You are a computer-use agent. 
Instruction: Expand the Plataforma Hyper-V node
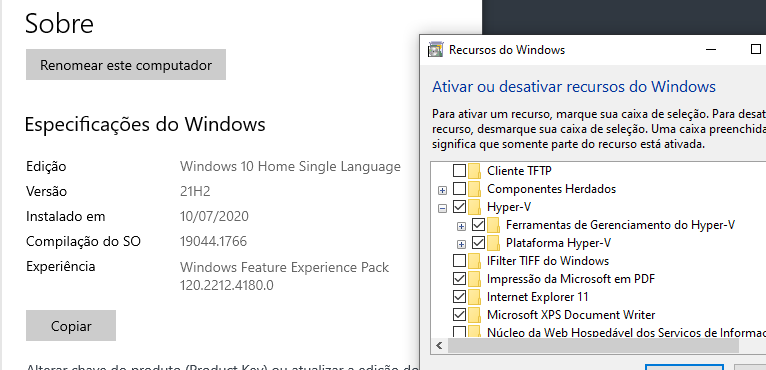click(461, 244)
